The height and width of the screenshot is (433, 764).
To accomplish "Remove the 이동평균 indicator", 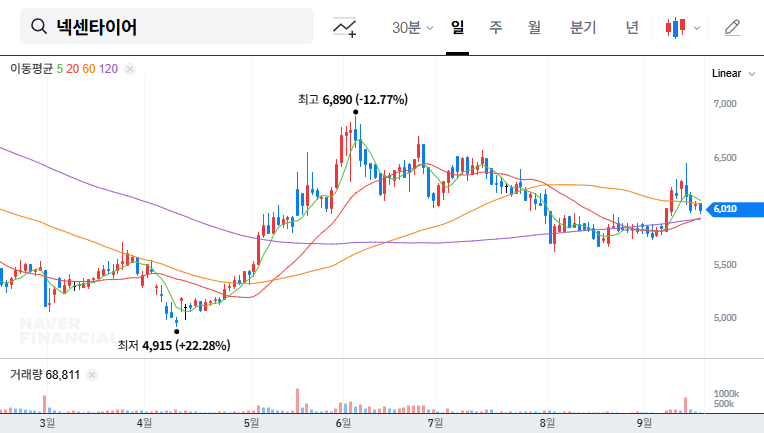I will coord(130,69).
